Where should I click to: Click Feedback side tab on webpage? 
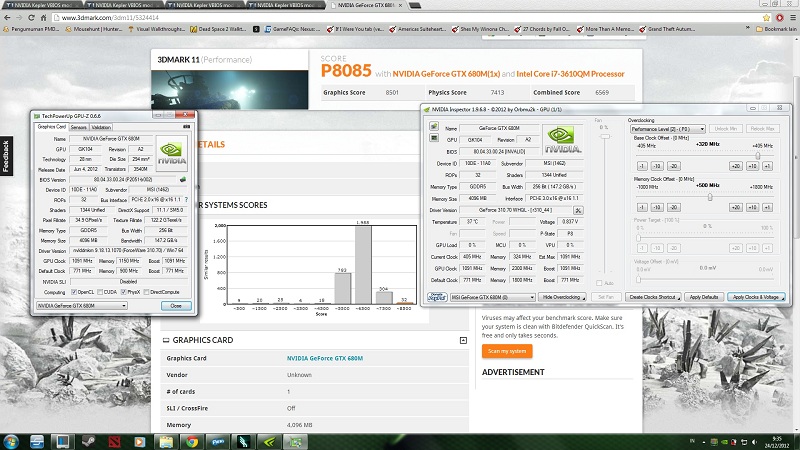point(6,156)
